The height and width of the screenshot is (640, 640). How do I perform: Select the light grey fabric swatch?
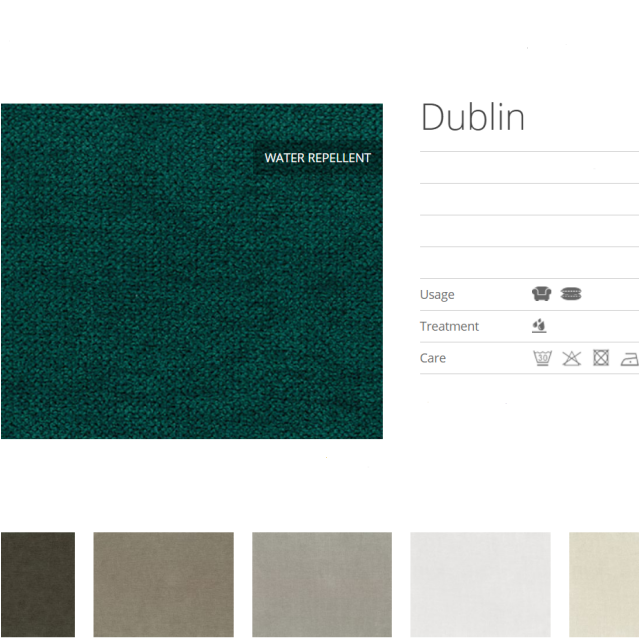pos(322,585)
